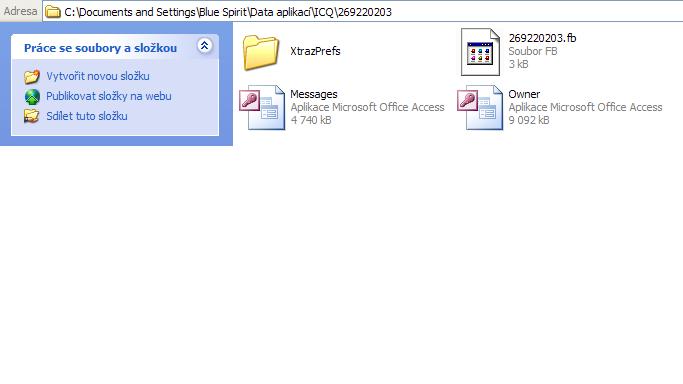Click the Práce se soubory a složkou header

coord(115,47)
